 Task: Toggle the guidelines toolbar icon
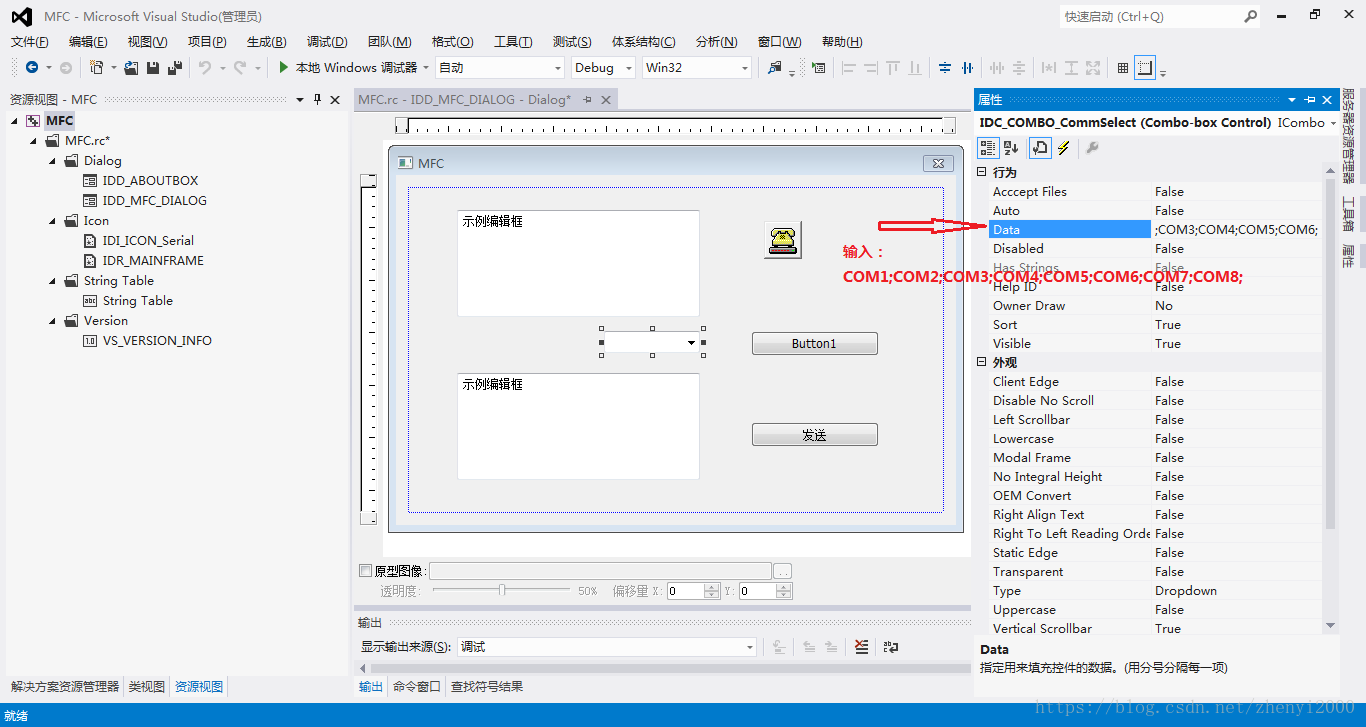tap(1145, 67)
